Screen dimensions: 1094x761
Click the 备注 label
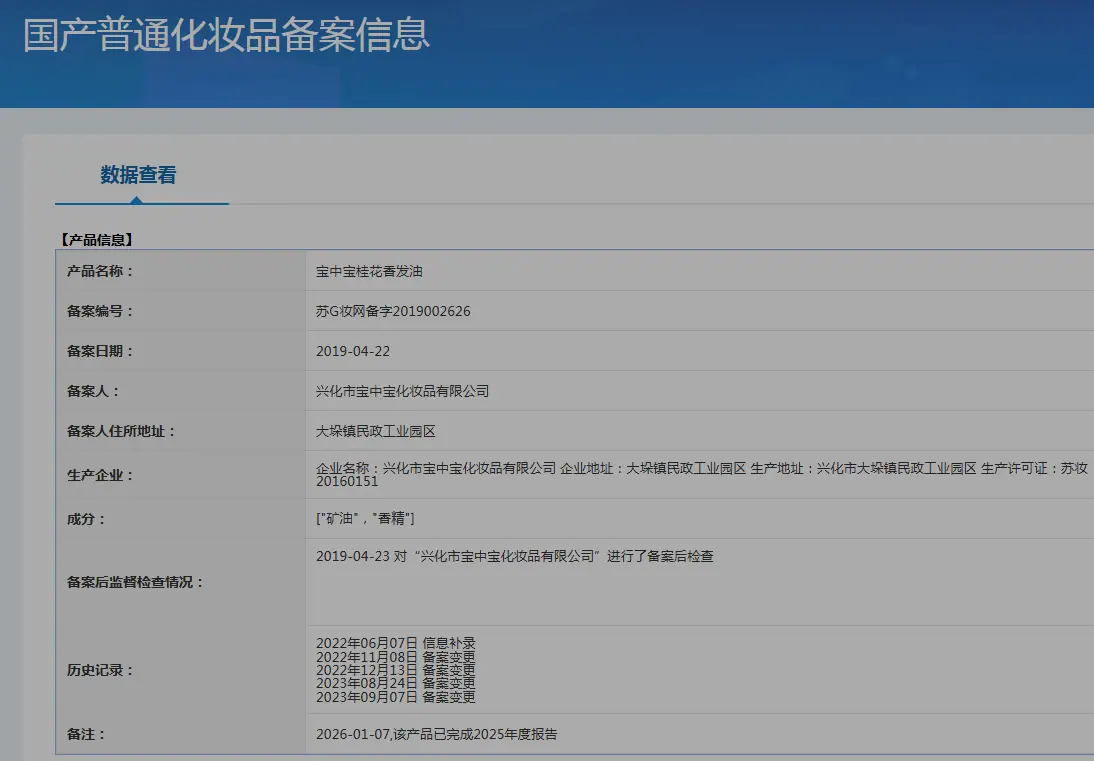(x=86, y=734)
